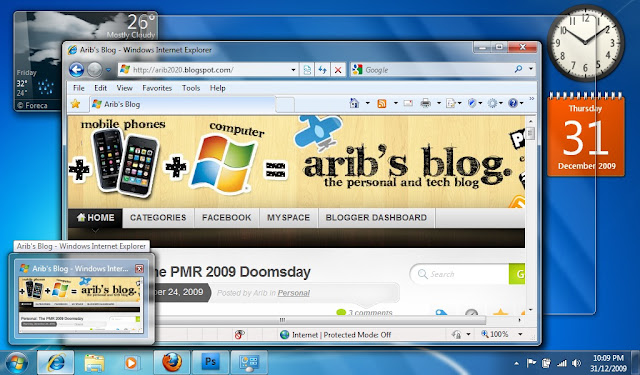Image resolution: width=640 pixels, height=375 pixels.
Task: Click the Arib's Blog preview thumbnail
Action: tap(81, 304)
